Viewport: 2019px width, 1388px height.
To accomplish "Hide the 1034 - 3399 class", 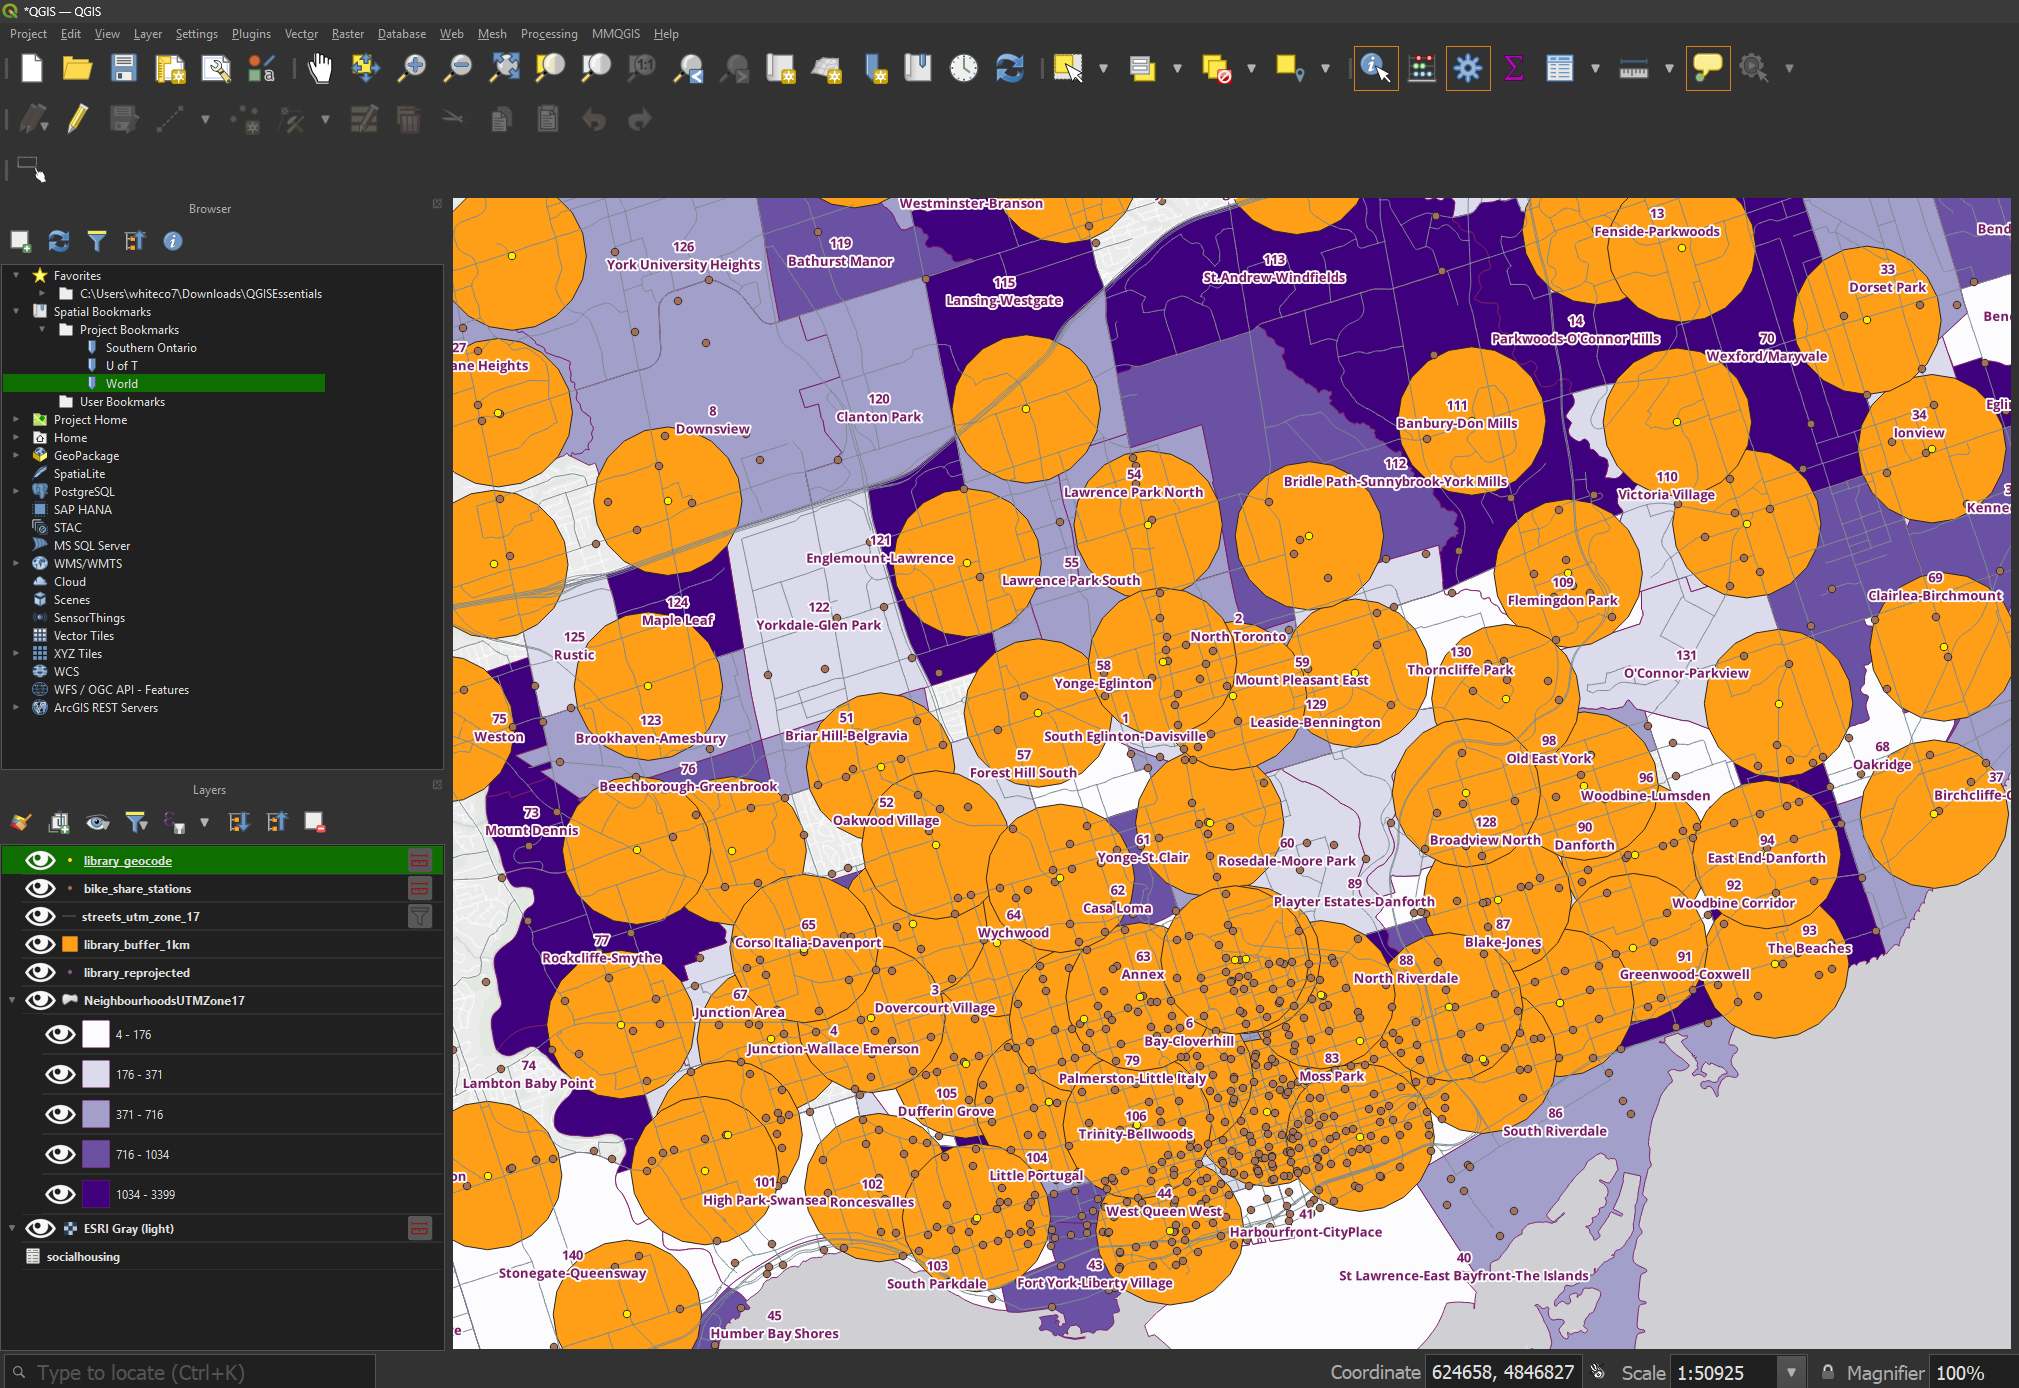I will tap(60, 1194).
